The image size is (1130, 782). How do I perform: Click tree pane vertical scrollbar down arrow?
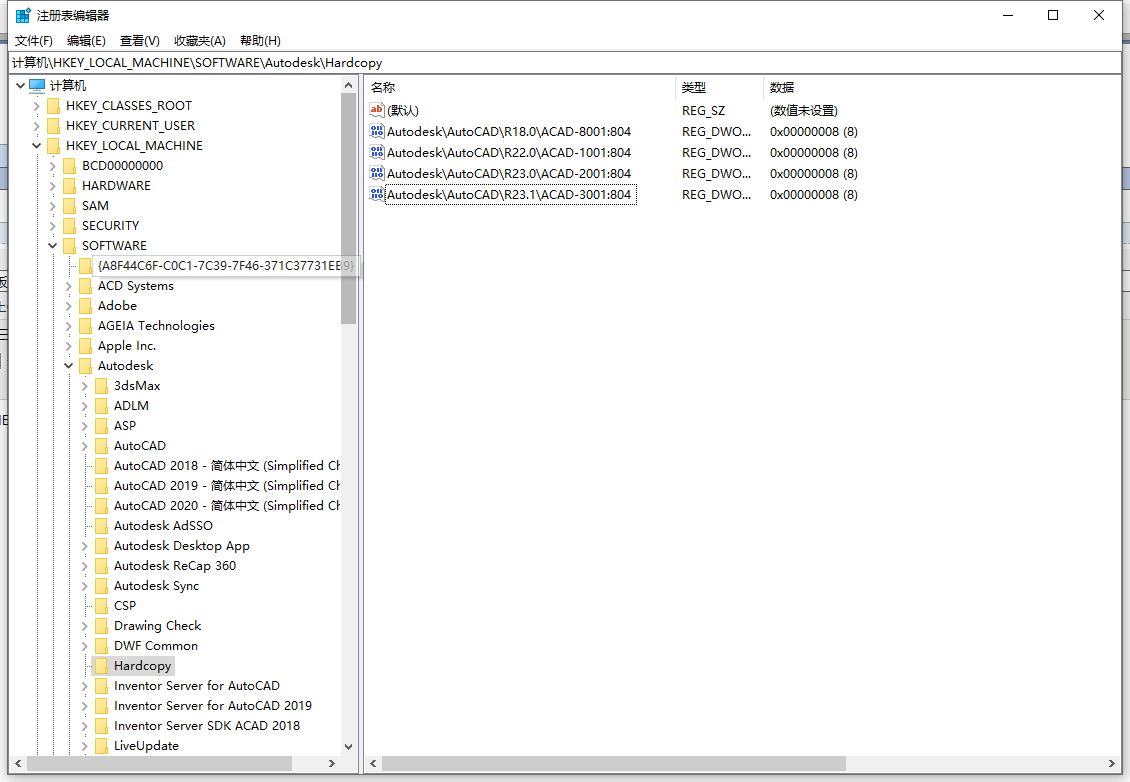click(x=349, y=747)
